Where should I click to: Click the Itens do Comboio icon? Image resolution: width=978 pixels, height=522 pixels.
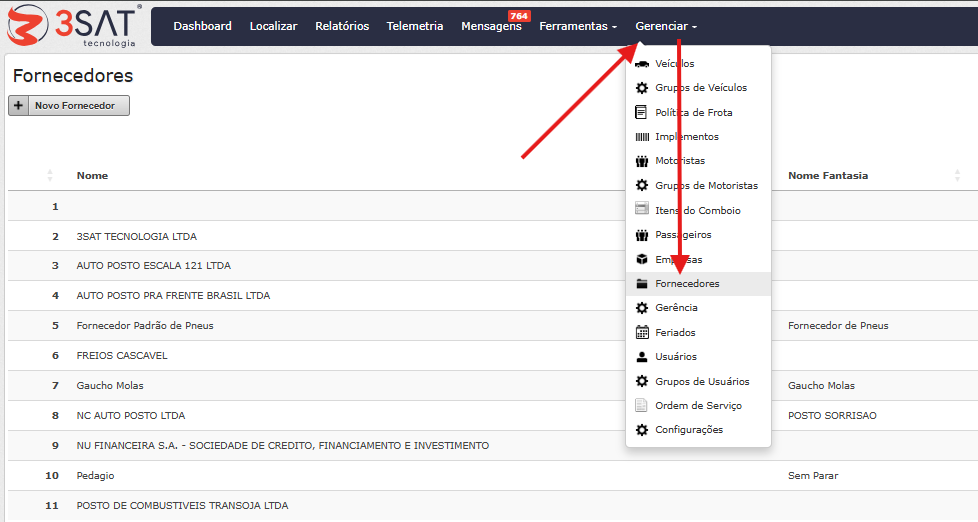click(x=642, y=208)
